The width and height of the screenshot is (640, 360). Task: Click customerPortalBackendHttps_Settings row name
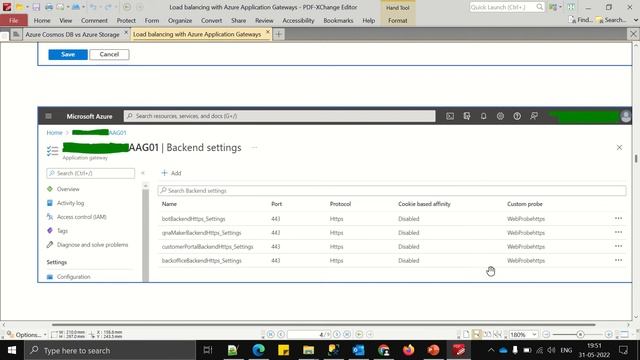[x=207, y=247]
